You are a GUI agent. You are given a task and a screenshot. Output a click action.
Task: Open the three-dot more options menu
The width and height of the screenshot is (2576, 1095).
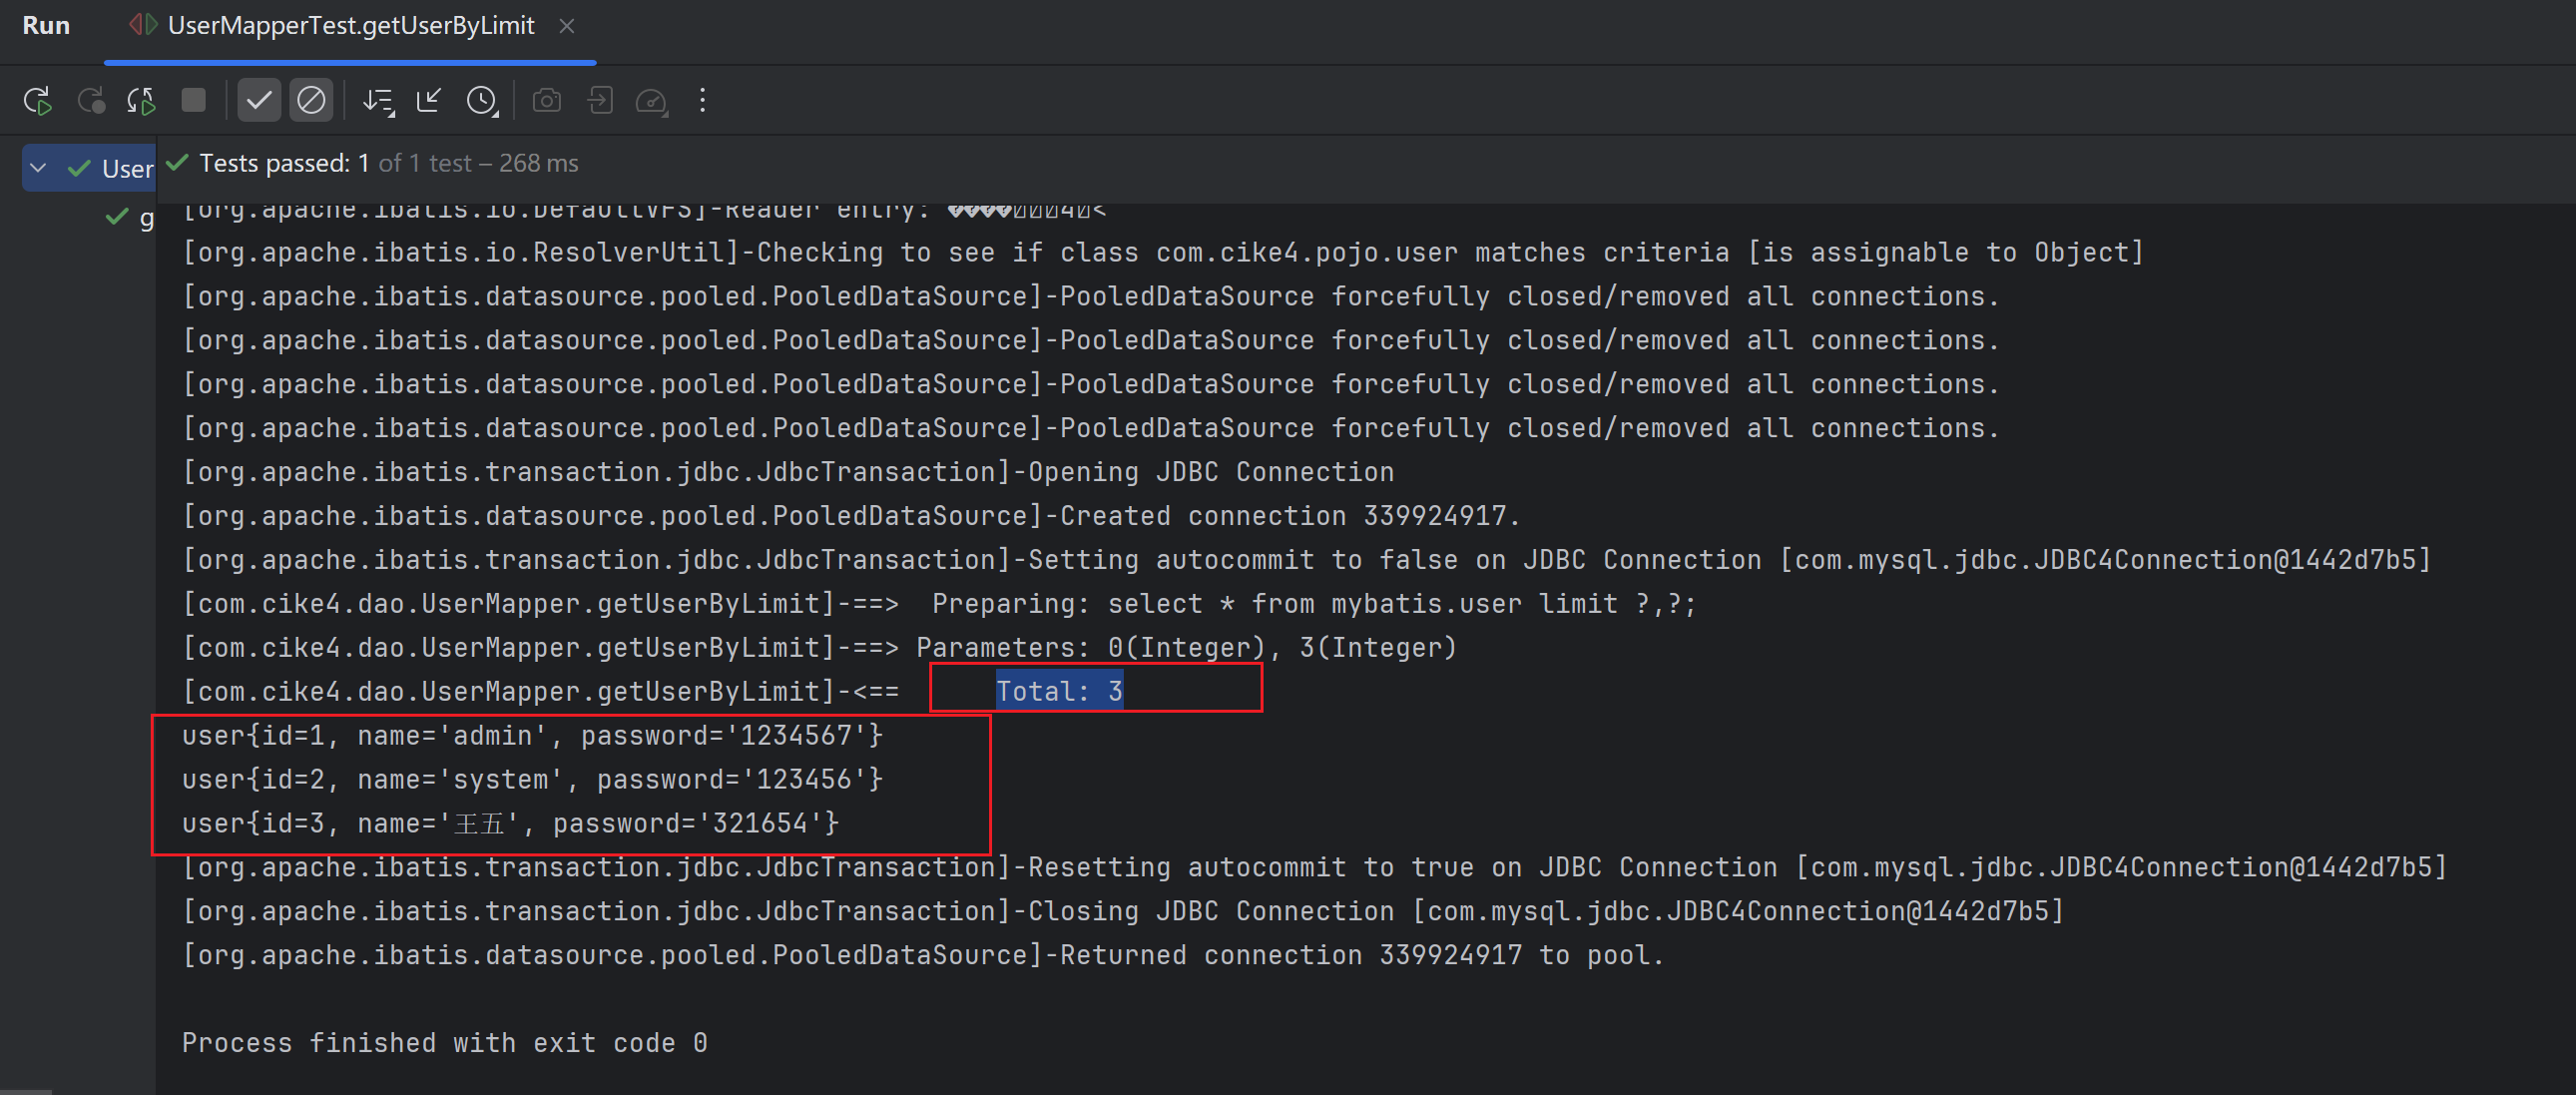click(702, 101)
